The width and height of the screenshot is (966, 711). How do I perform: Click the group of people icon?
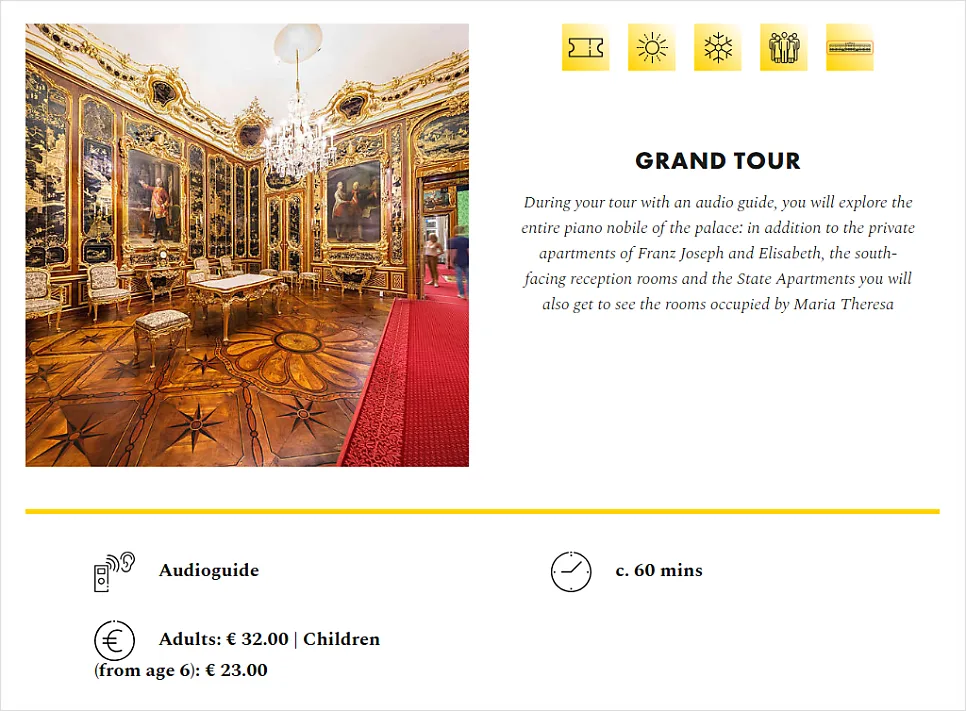[784, 48]
